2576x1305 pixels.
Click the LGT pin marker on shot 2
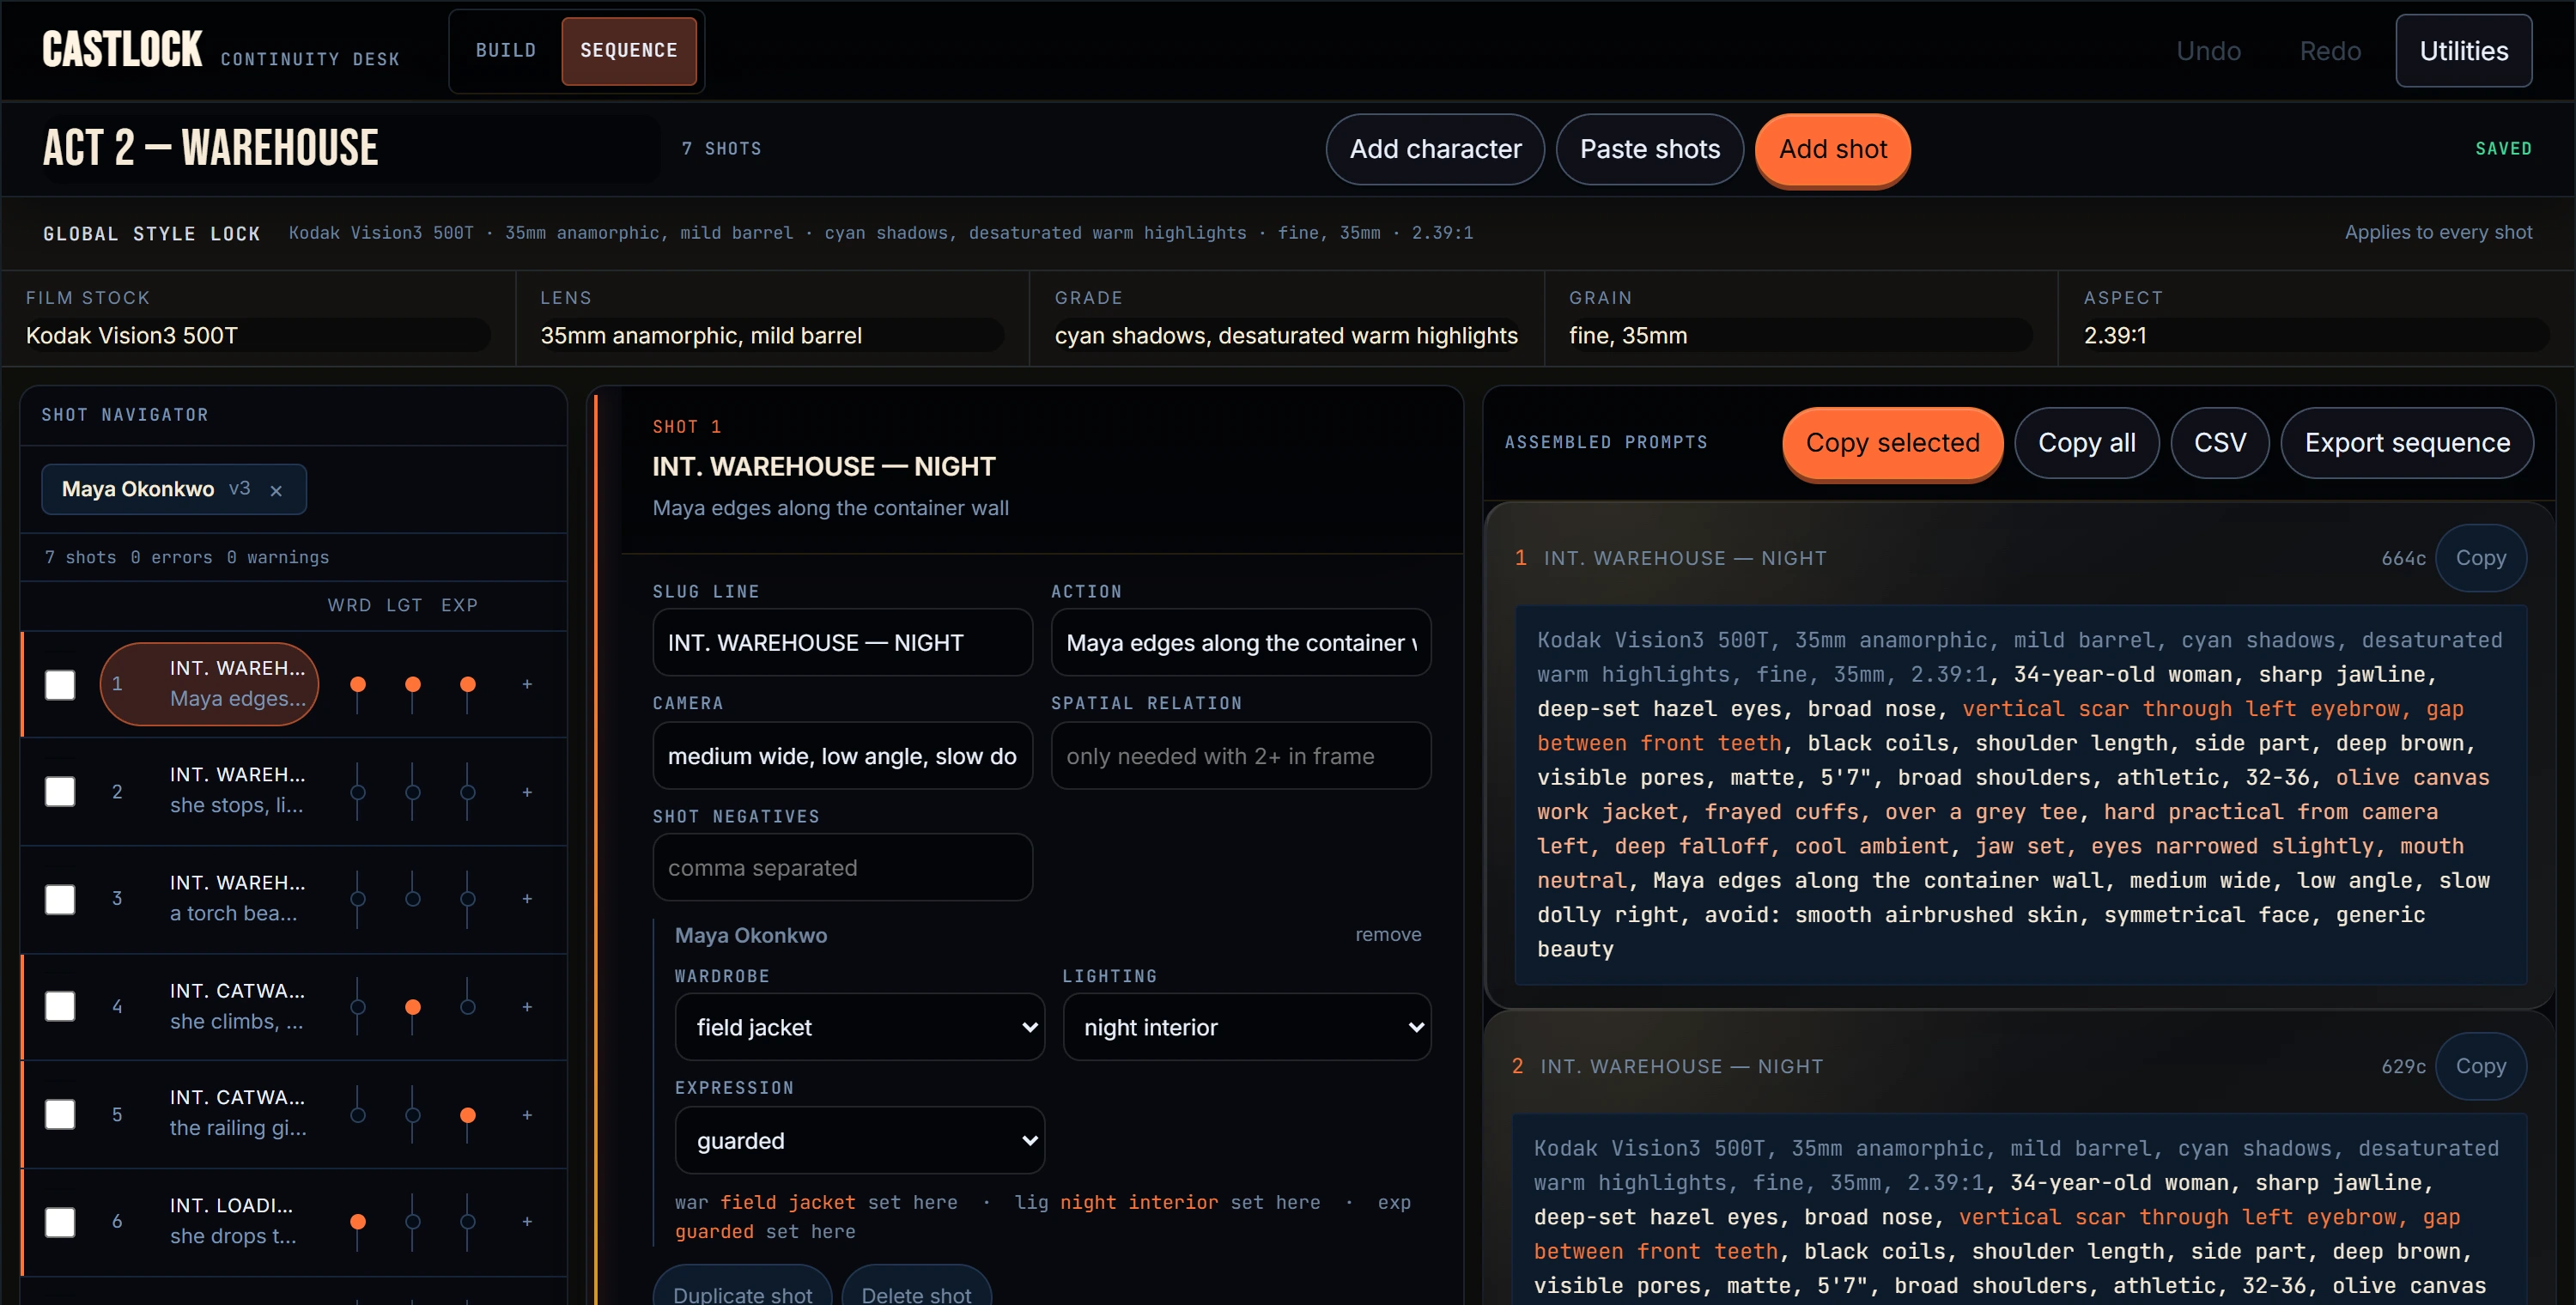point(413,792)
